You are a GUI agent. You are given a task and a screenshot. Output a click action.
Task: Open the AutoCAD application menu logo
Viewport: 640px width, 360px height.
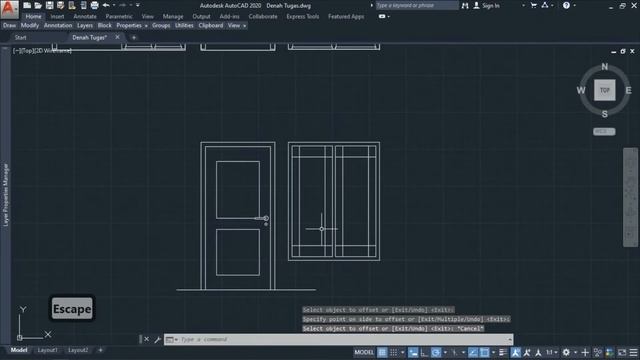9,9
